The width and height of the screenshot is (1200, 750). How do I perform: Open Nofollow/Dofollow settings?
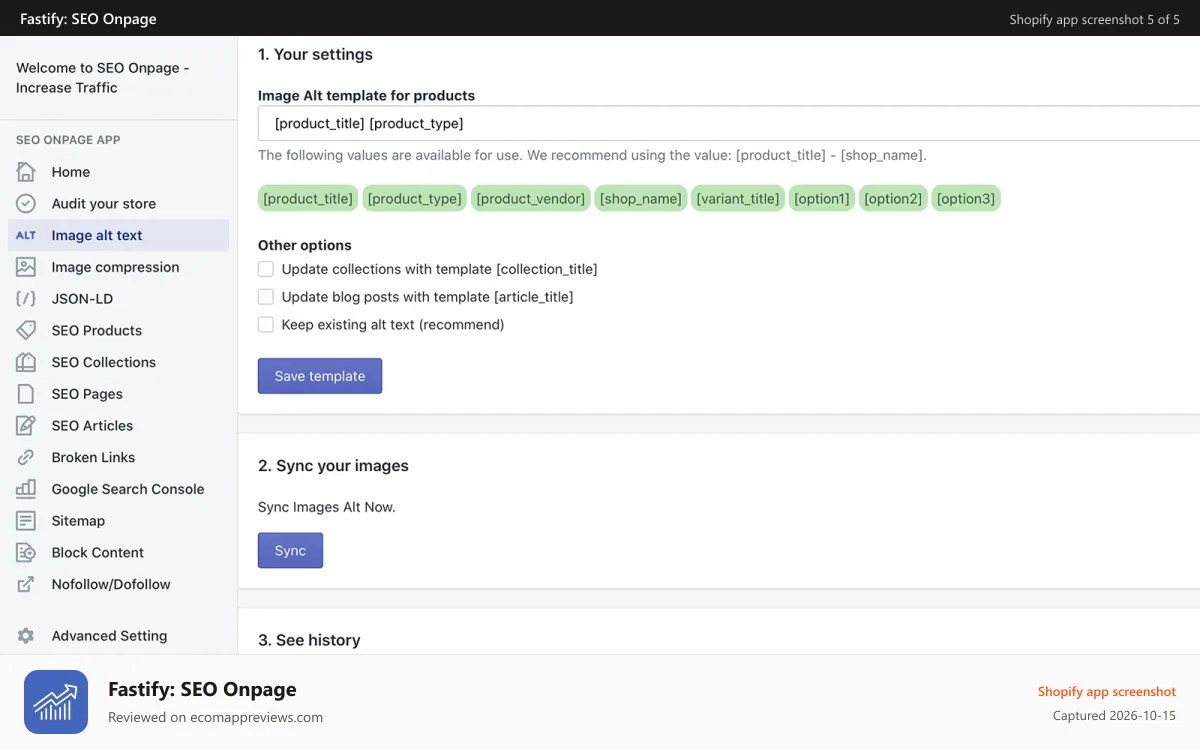(x=118, y=584)
